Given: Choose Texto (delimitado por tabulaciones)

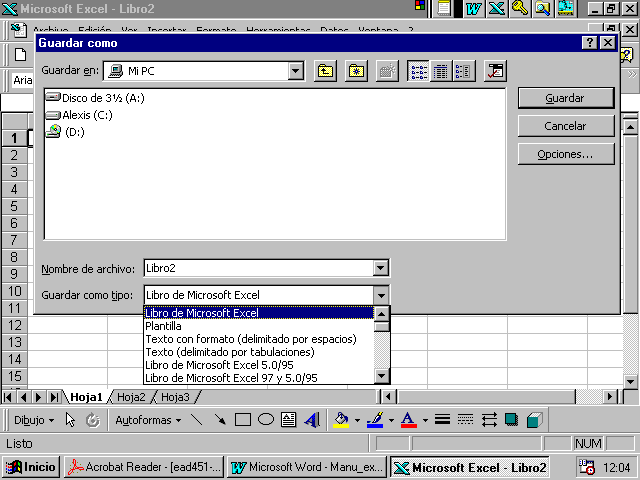Looking at the screenshot, I should pos(259,352).
